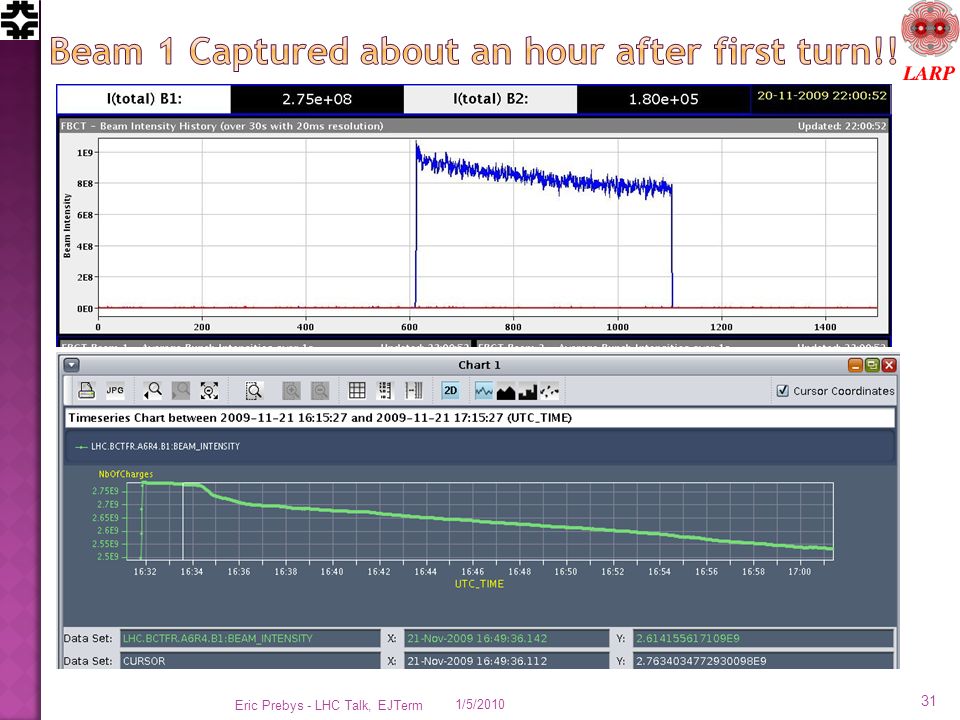Click the print icon in Chart 1 toolbar
Screen dimensions: 960x720
click(x=86, y=391)
